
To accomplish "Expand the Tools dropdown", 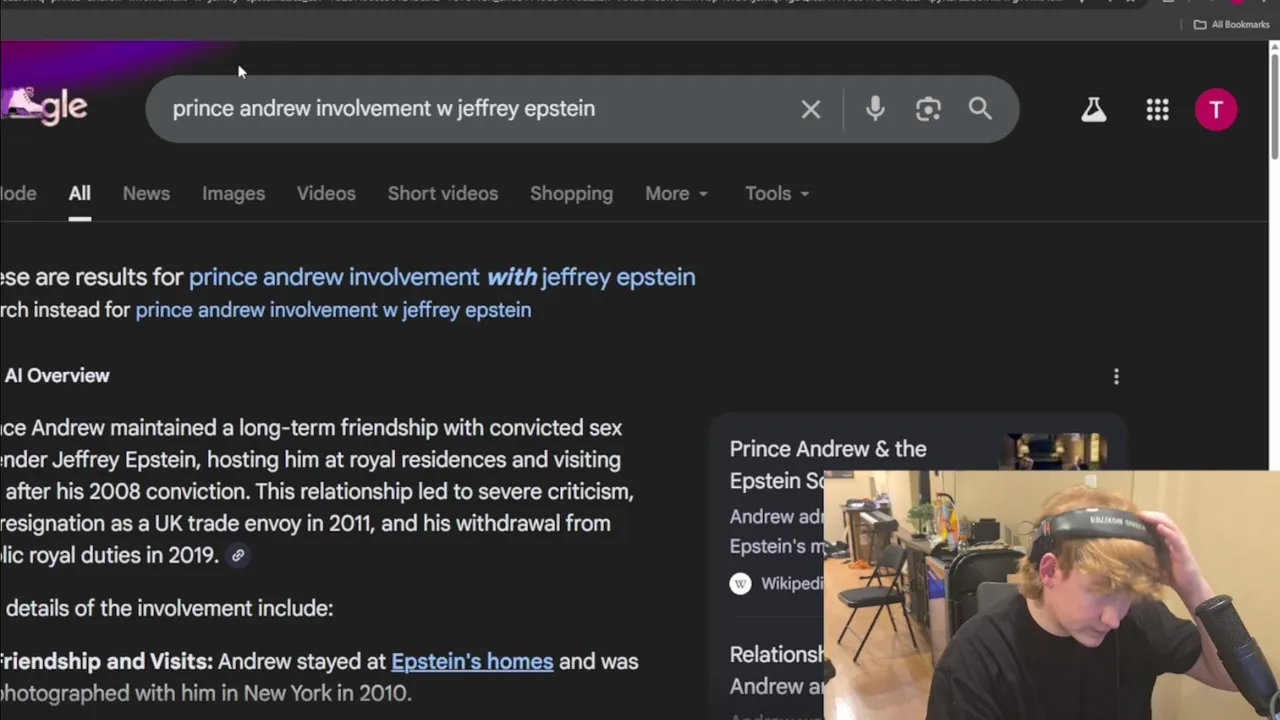I will coord(777,194).
